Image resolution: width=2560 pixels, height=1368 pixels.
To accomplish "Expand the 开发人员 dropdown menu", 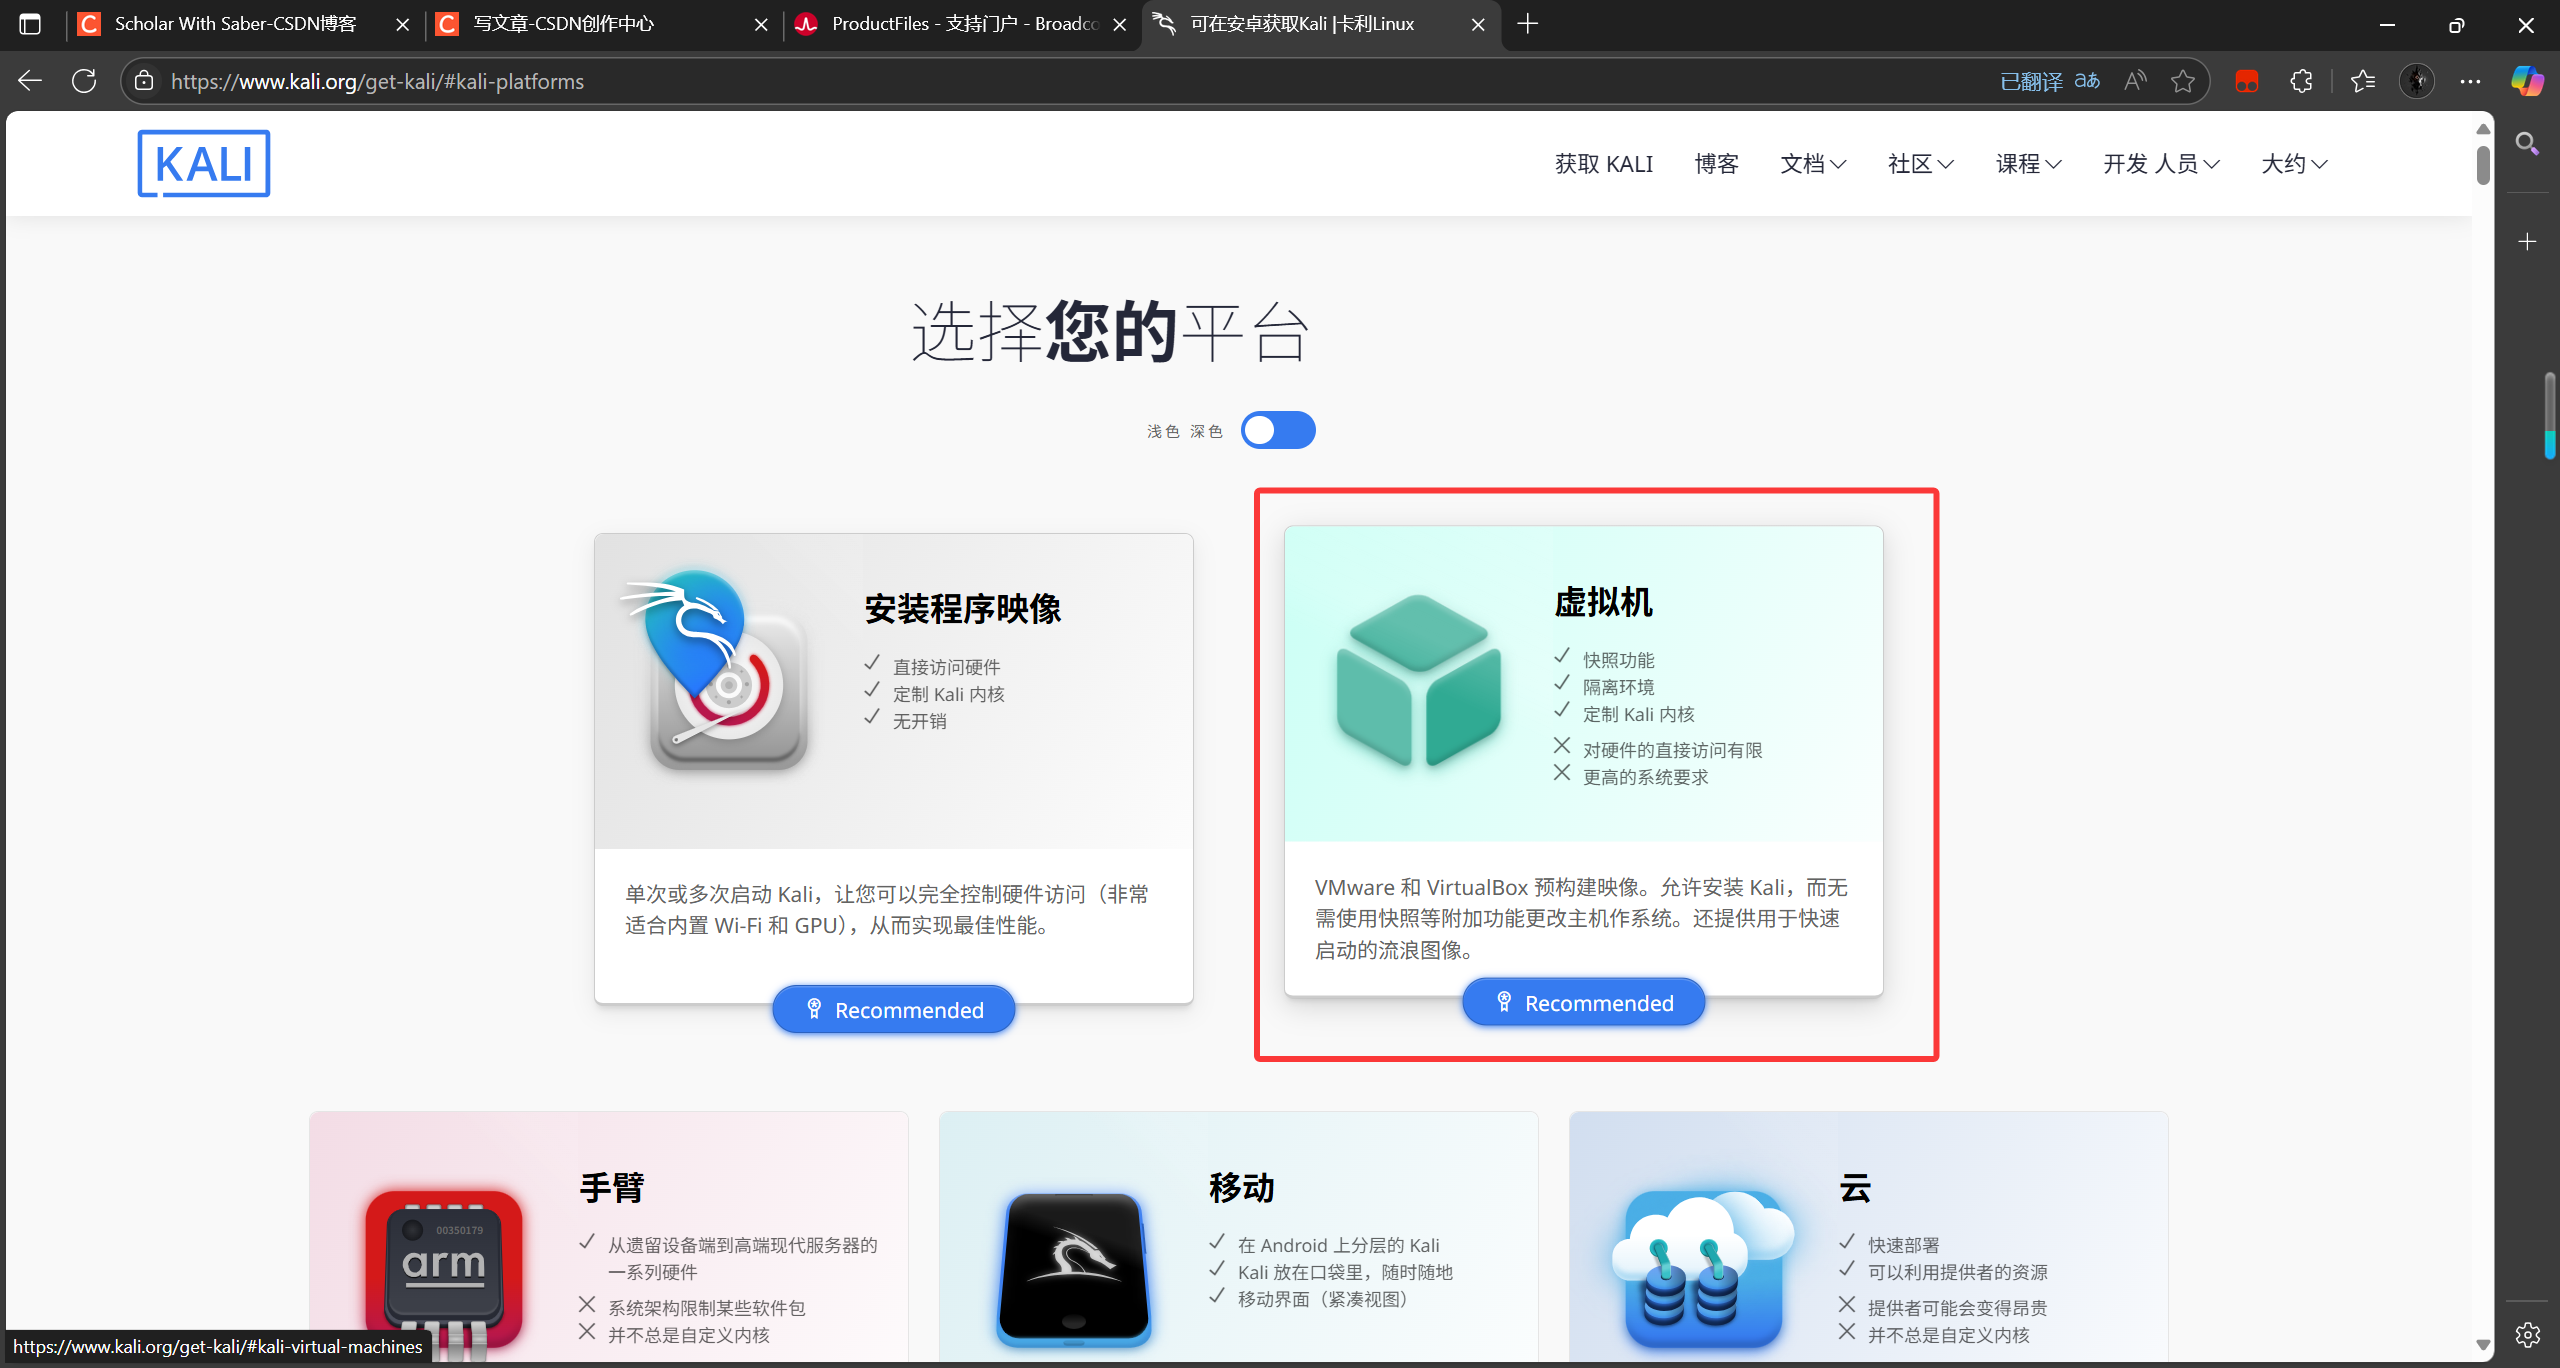I will coord(2161,164).
